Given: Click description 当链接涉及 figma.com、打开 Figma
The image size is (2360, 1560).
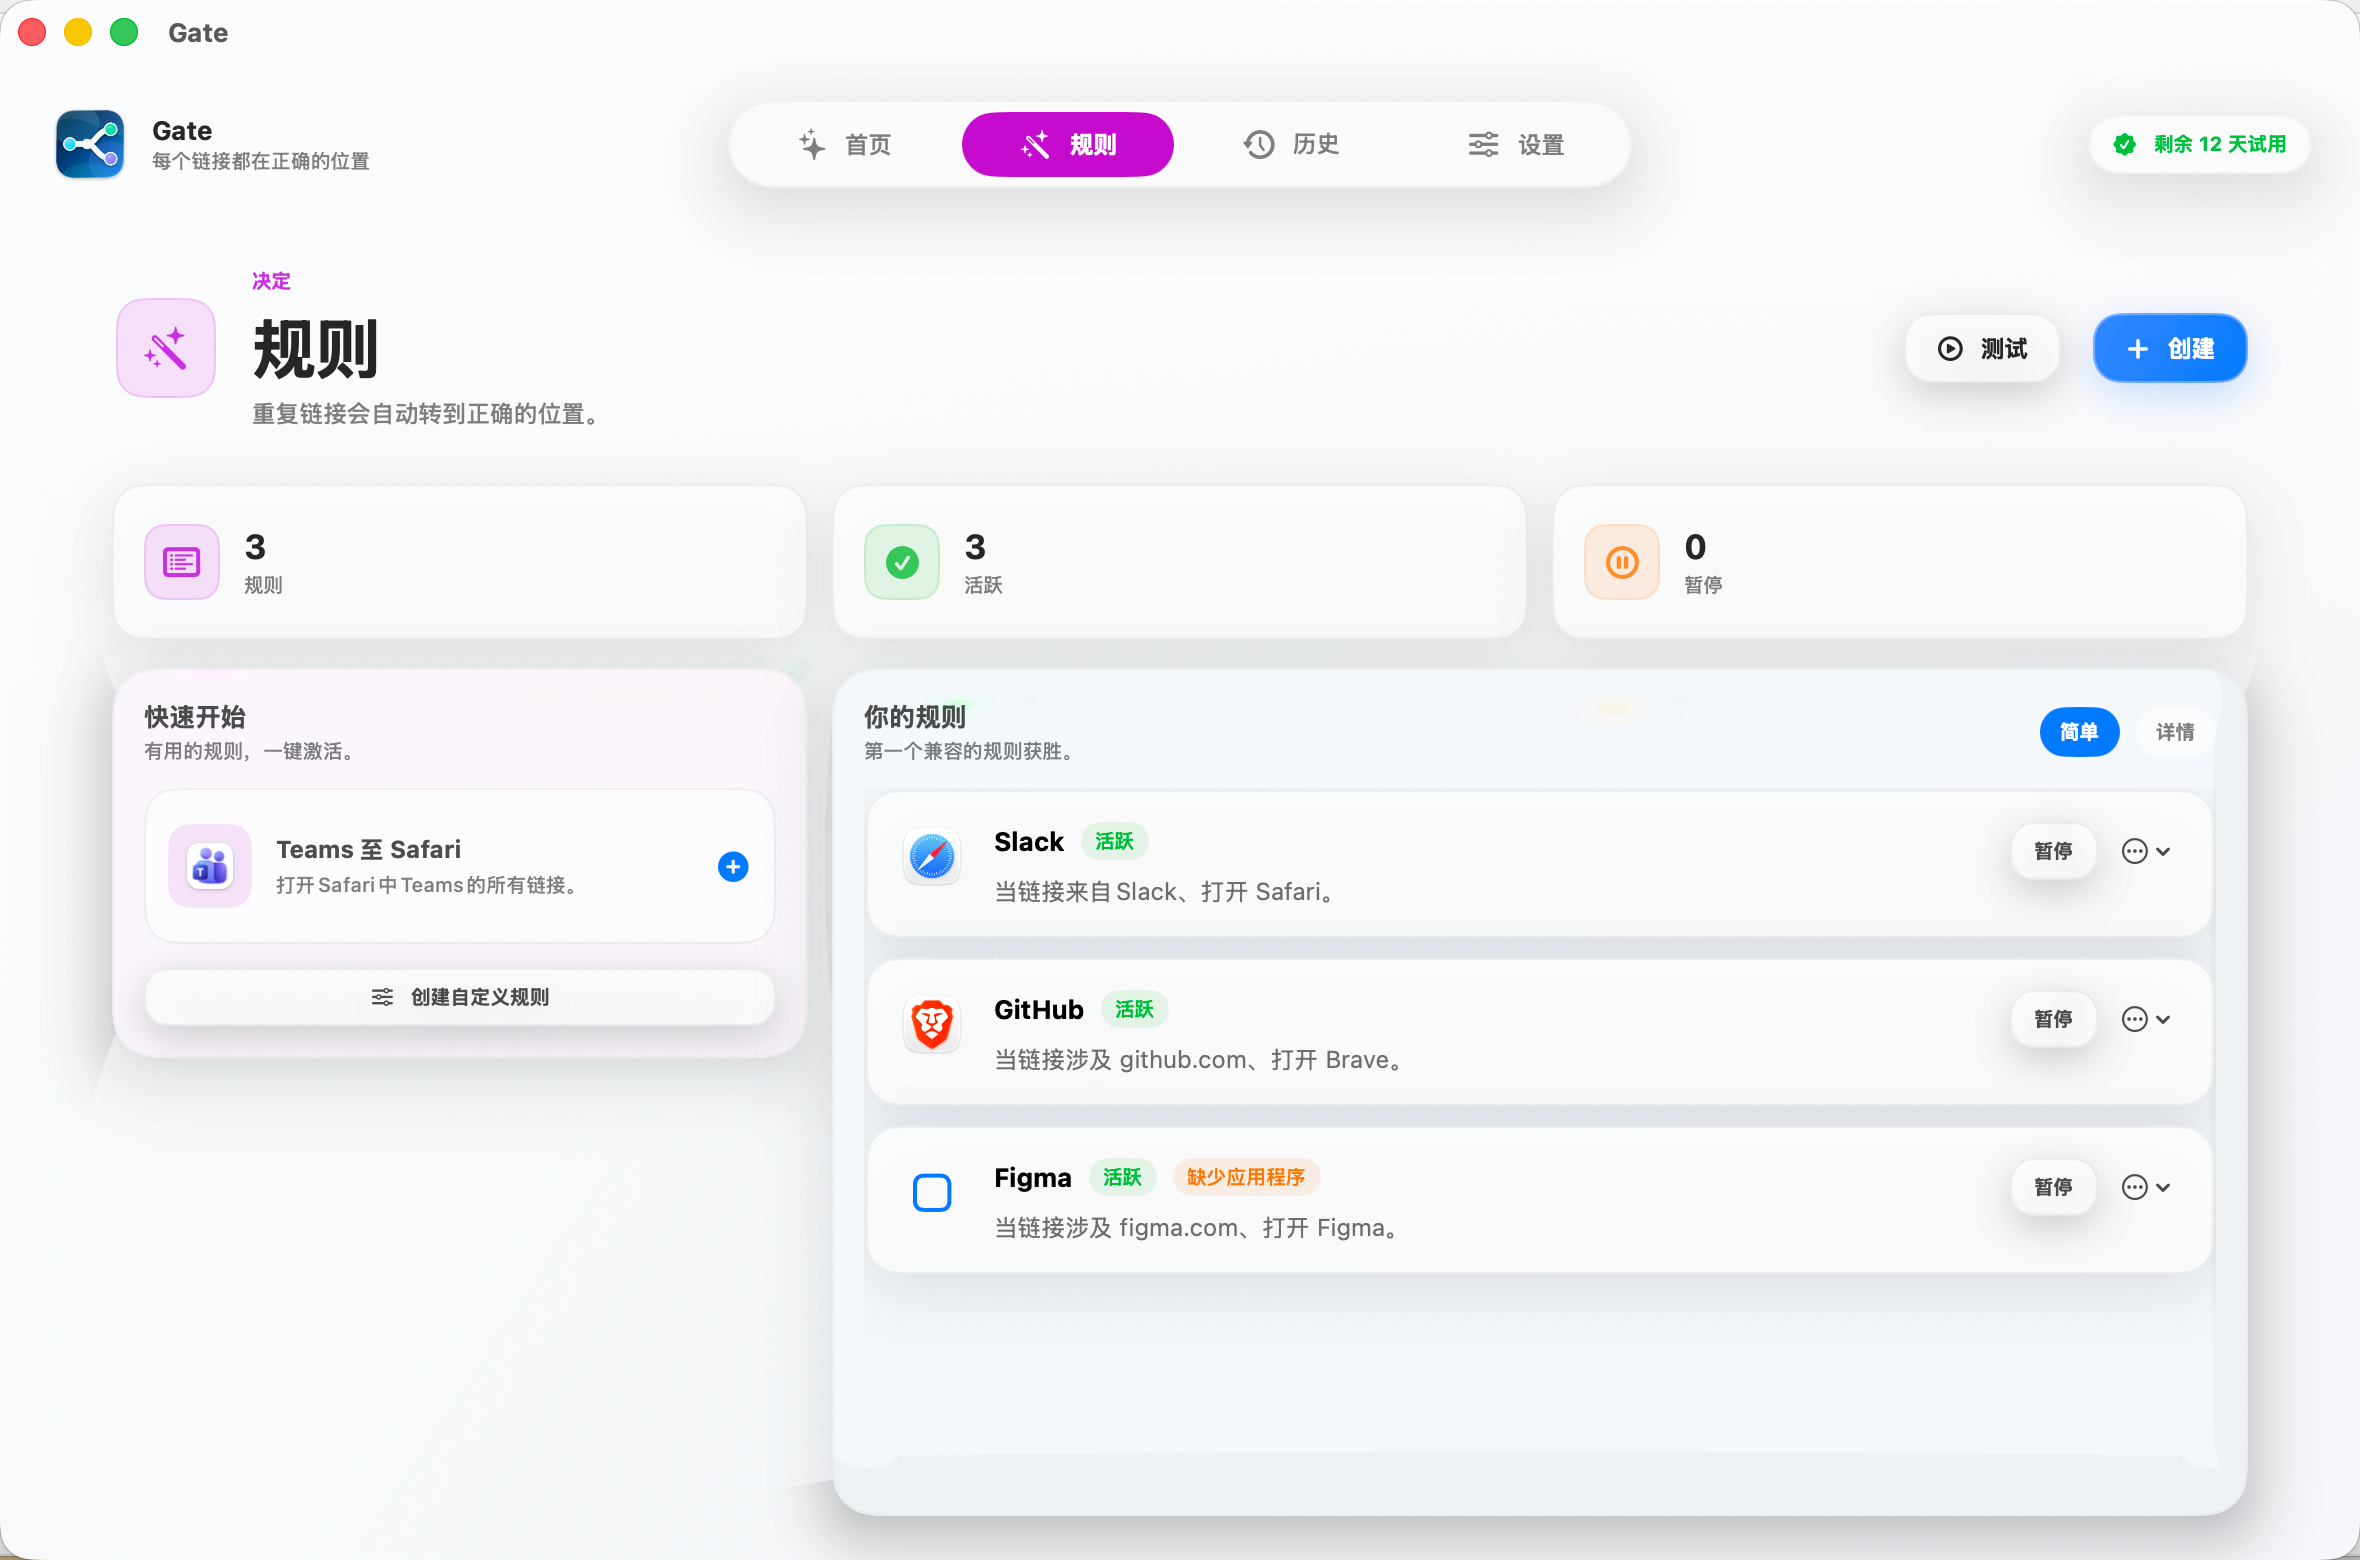Looking at the screenshot, I should (1198, 1228).
